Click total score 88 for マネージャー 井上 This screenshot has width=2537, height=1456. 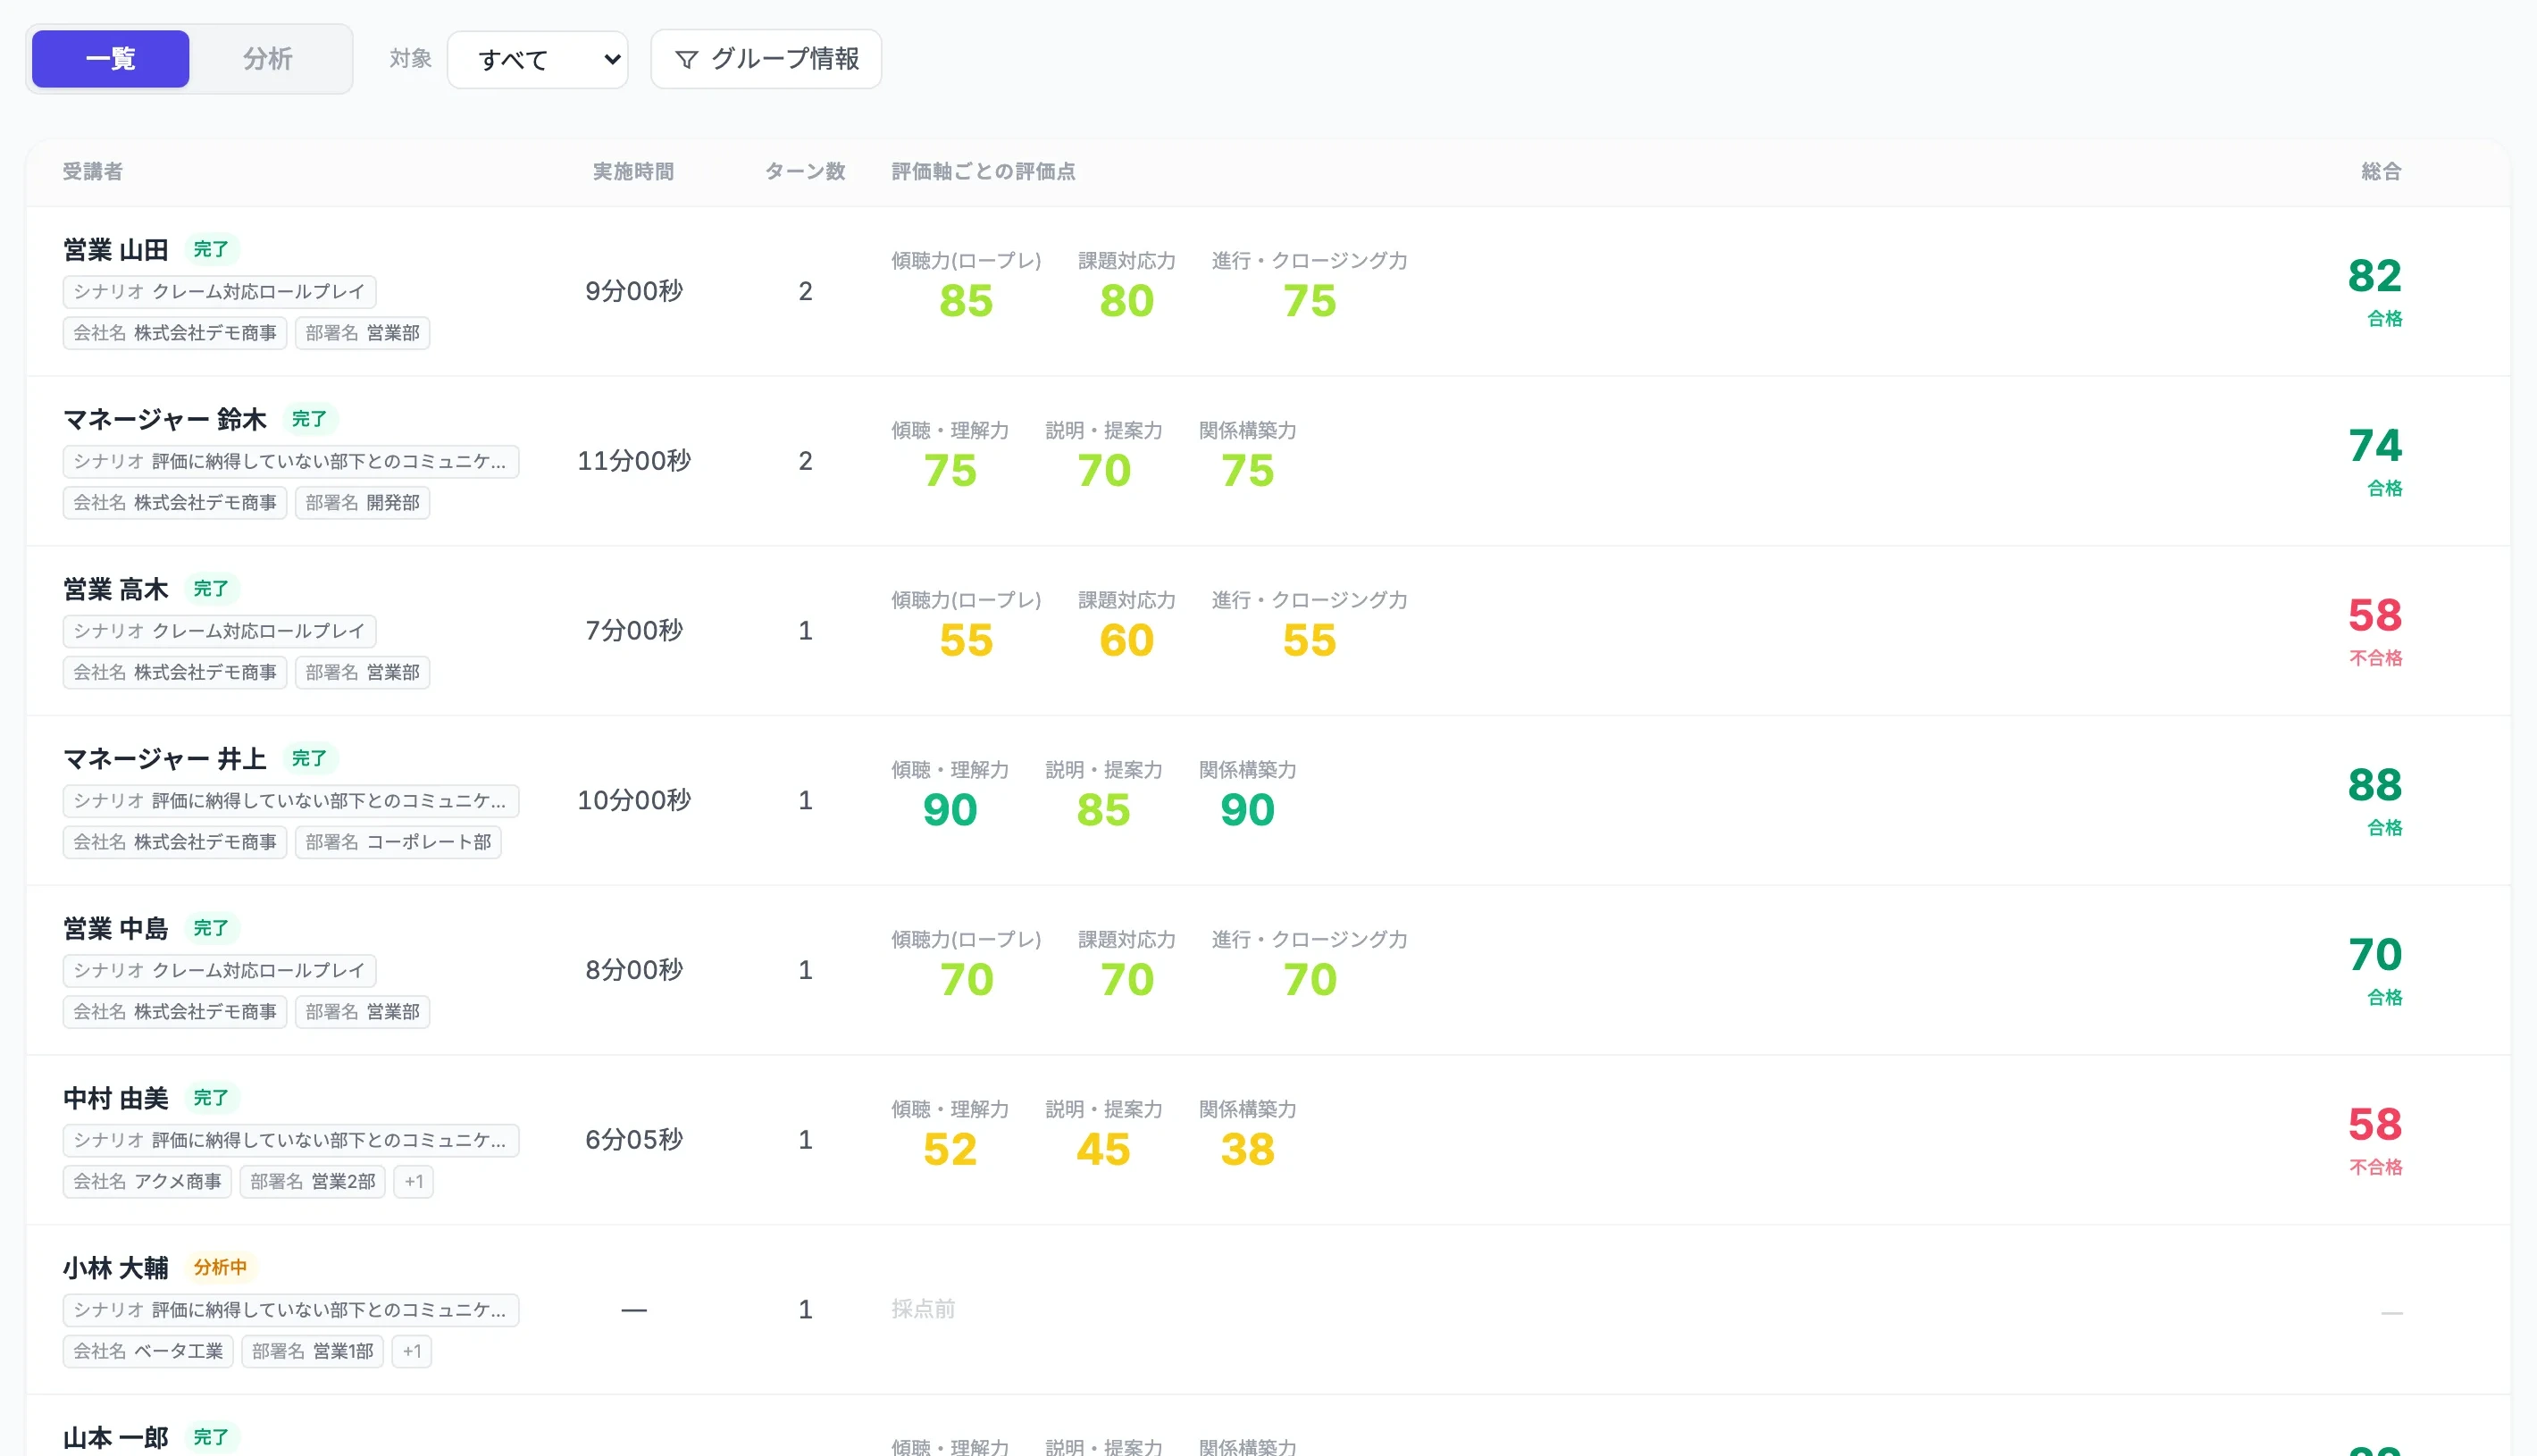click(x=2375, y=785)
